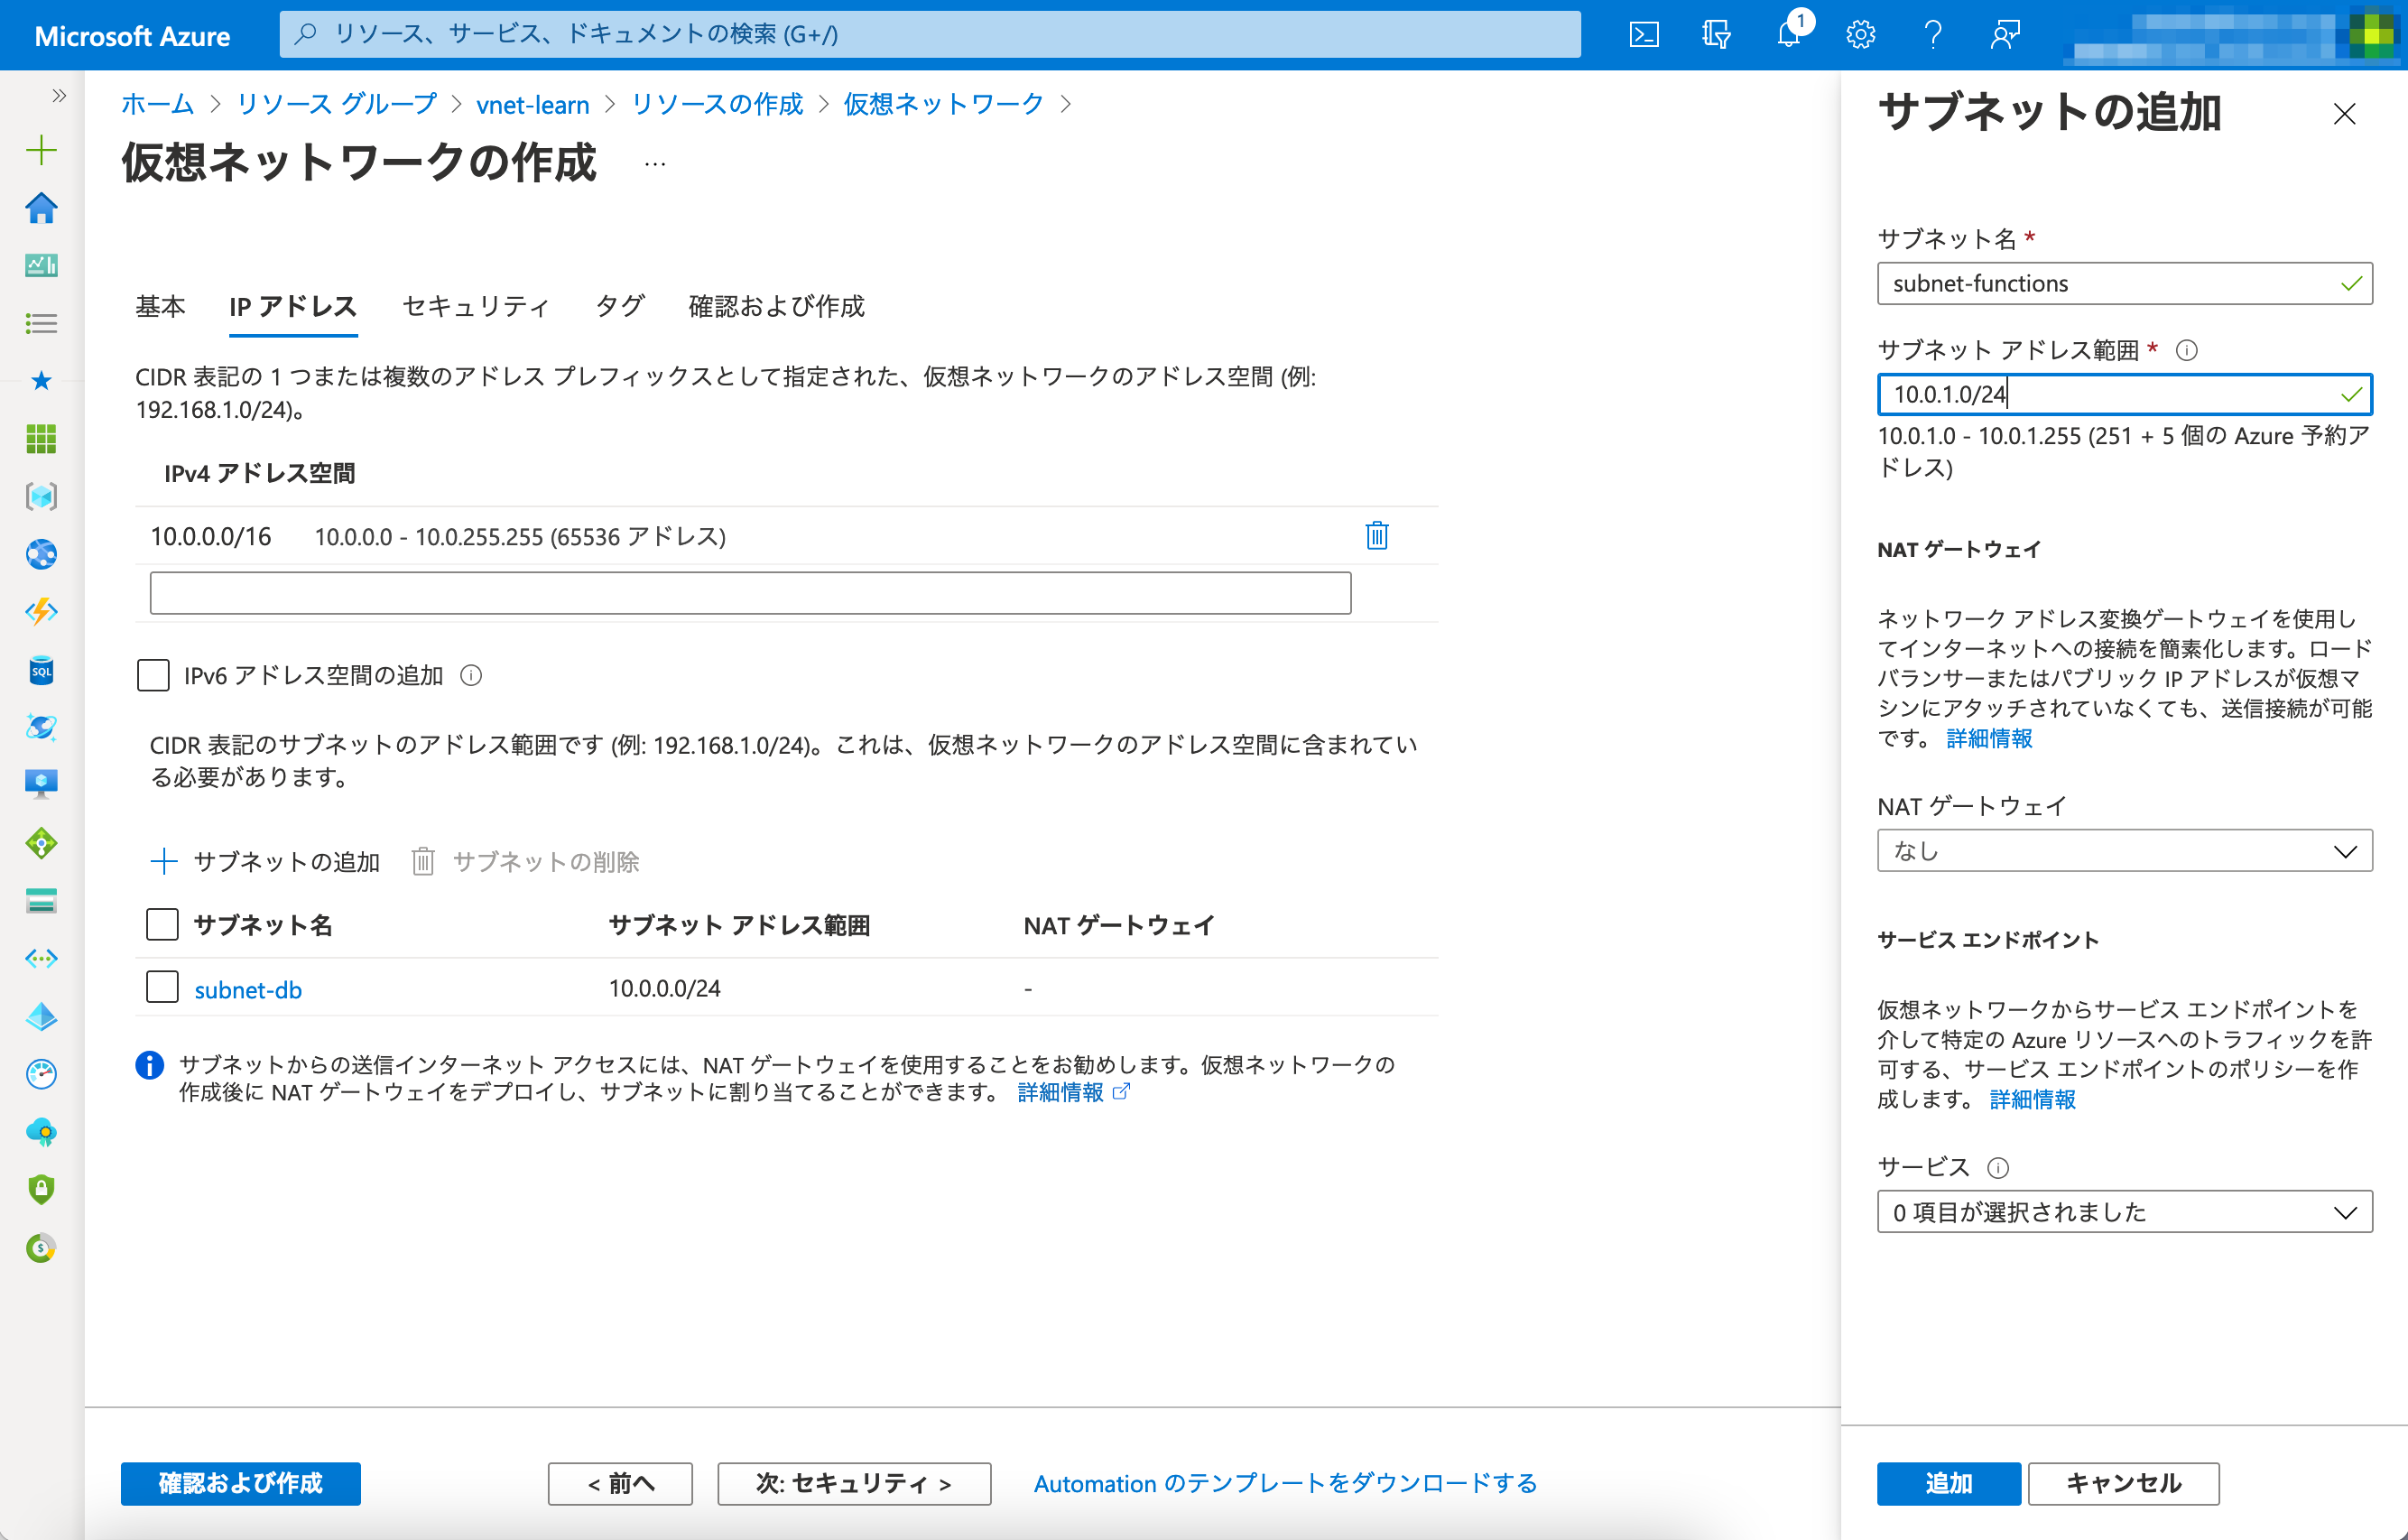This screenshot has height=1540, width=2408.
Task: Open the NAT ゲートウェイ dropdown
Action: click(x=2124, y=851)
